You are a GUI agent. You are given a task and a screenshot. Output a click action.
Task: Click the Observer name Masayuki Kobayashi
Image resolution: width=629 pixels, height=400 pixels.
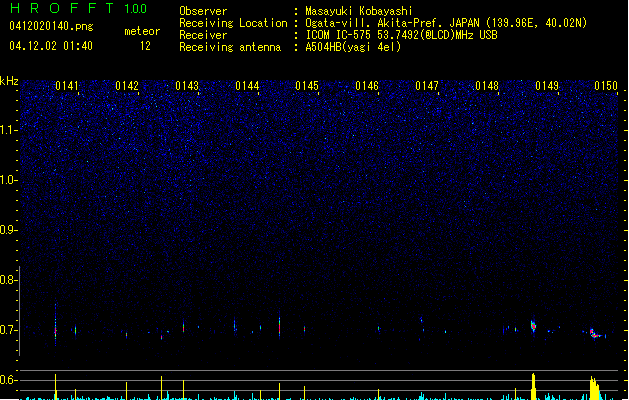click(359, 11)
